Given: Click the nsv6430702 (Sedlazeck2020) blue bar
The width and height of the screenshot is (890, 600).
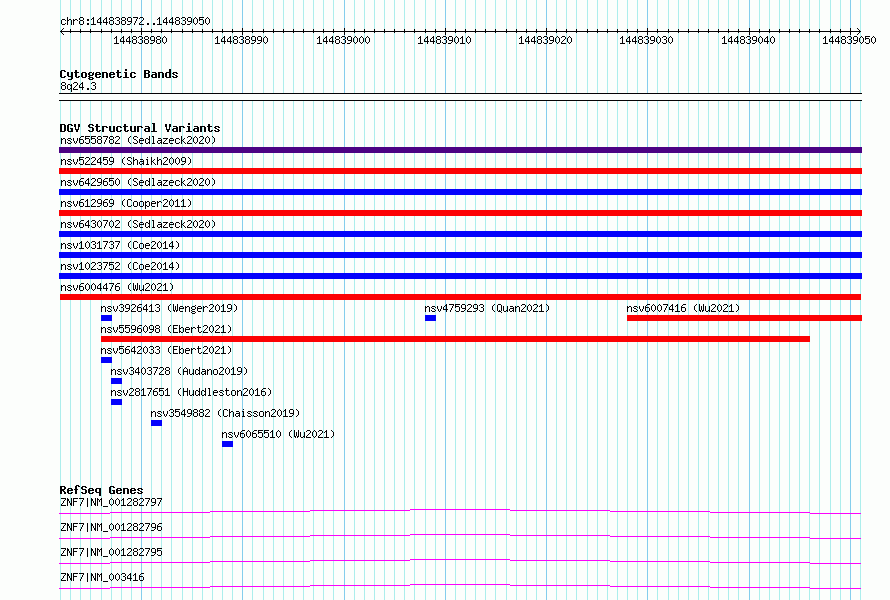Looking at the screenshot, I should pos(460,234).
